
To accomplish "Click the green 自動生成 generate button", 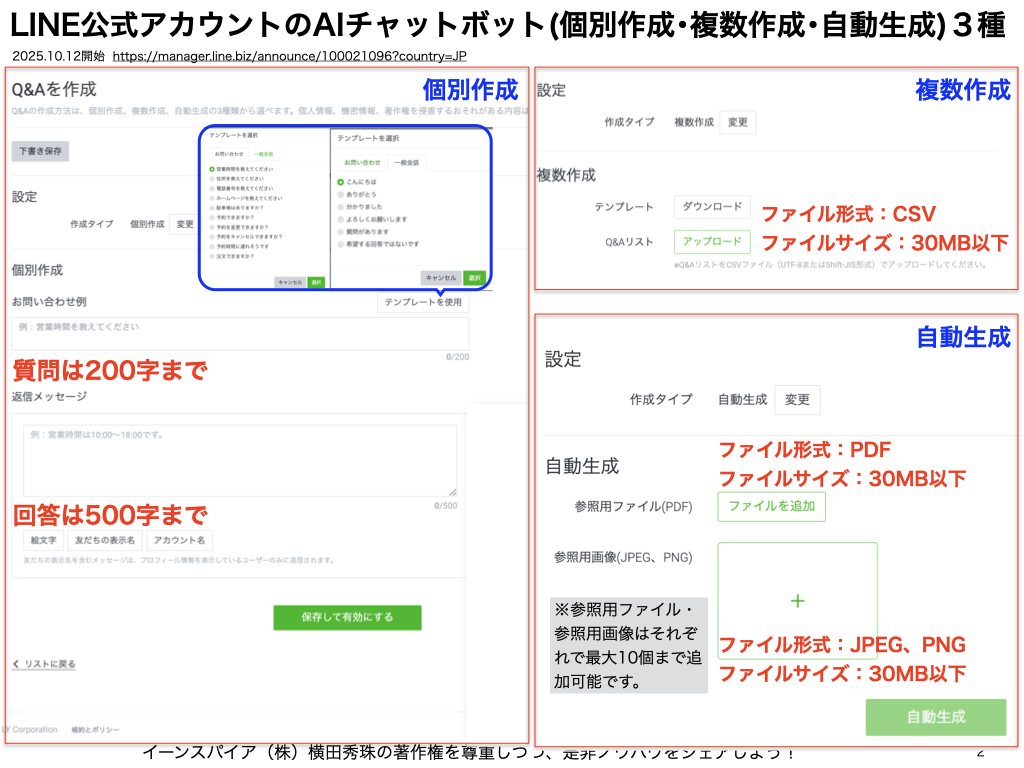I will 936,717.
